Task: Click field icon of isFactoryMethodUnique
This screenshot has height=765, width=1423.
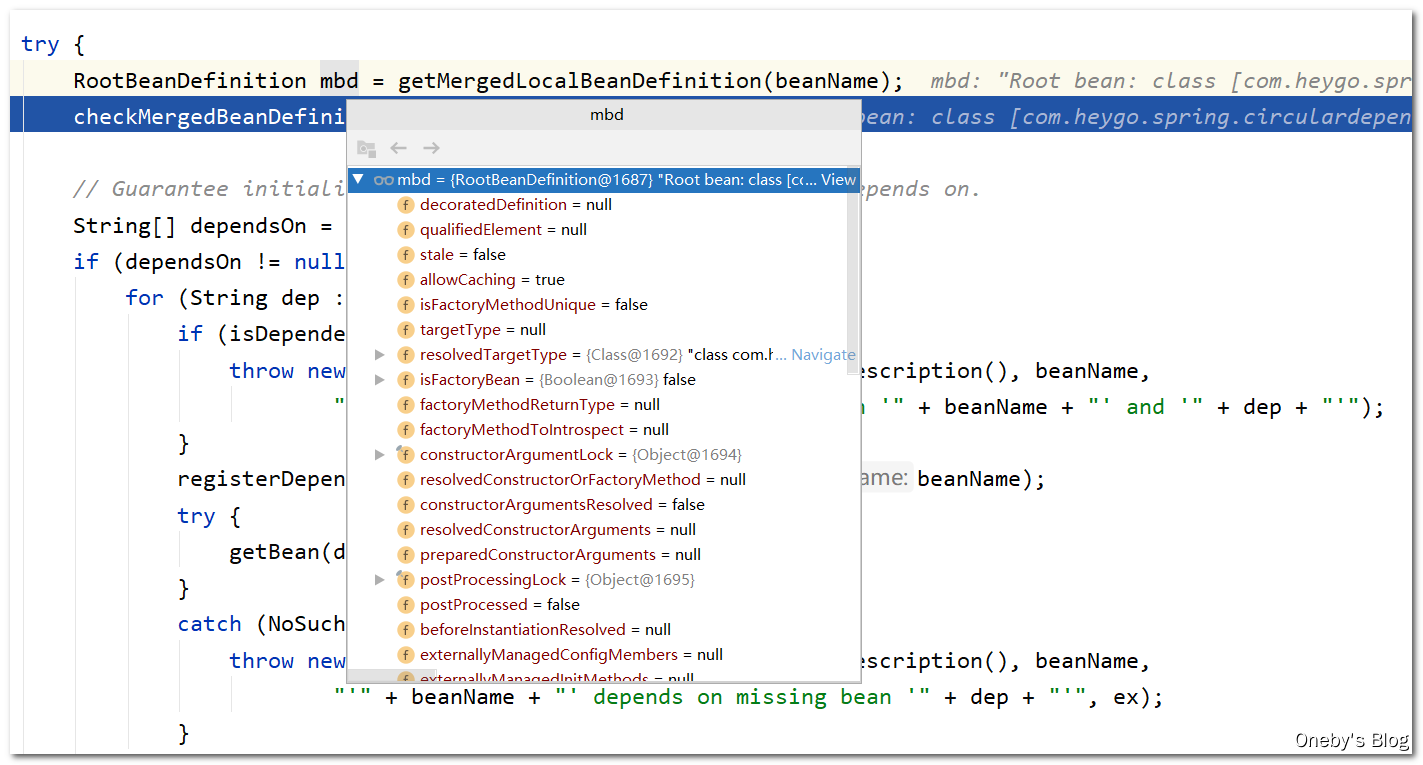Action: [x=405, y=305]
